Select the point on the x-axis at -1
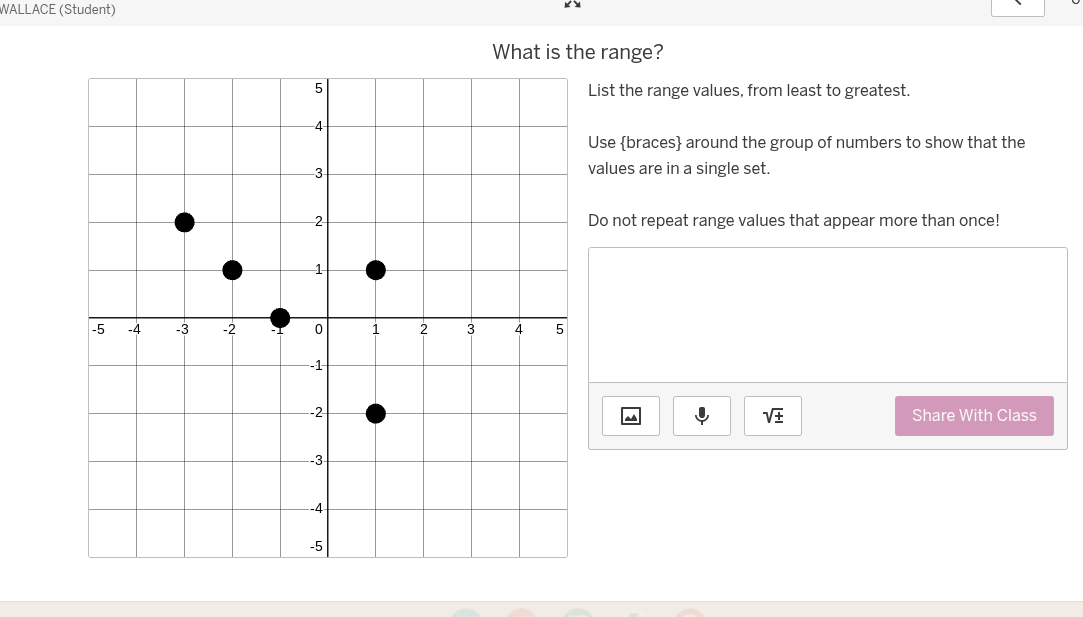 (280, 318)
